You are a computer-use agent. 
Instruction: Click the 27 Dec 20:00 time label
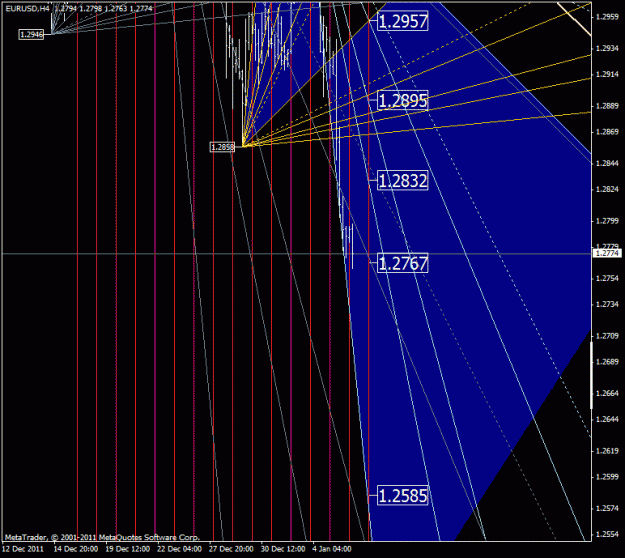pos(231,549)
